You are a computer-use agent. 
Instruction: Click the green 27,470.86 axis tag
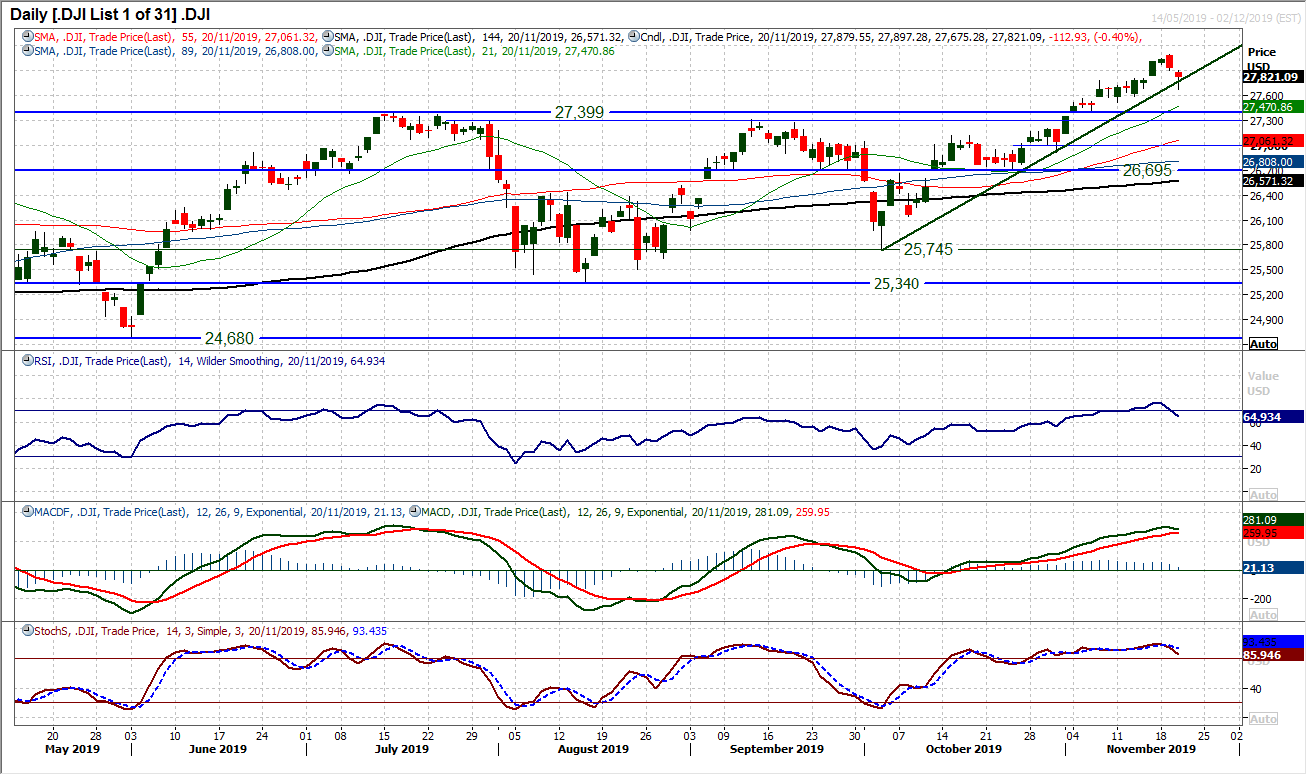pyautogui.click(x=1271, y=106)
